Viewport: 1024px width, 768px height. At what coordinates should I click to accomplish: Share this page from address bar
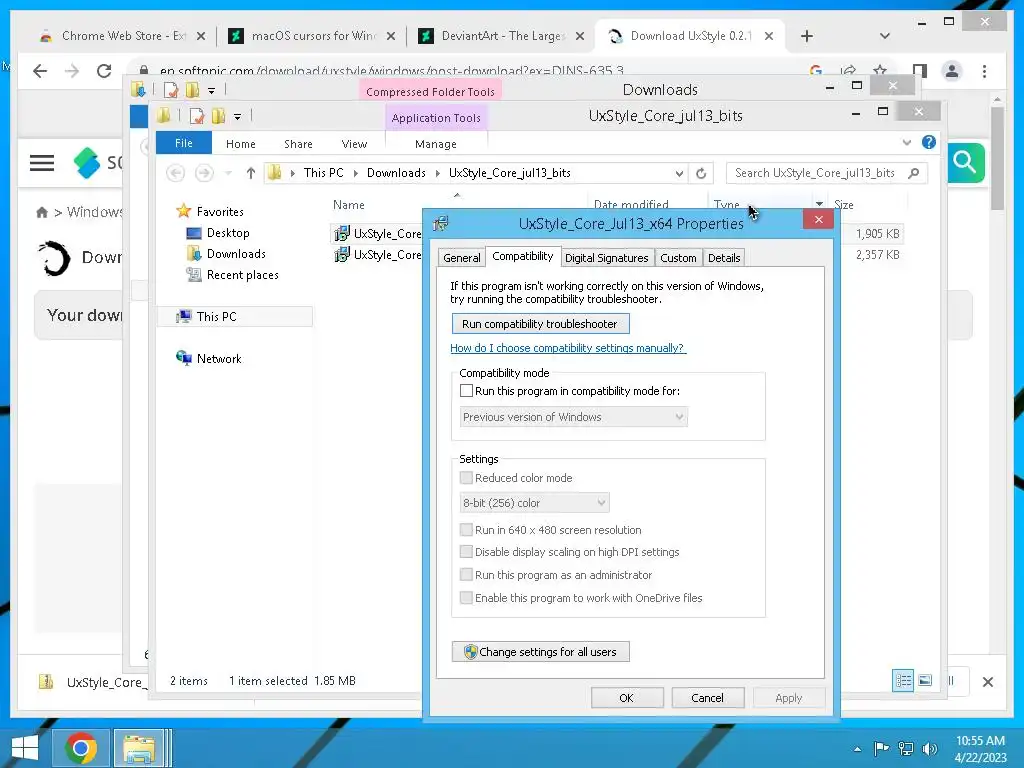pyautogui.click(x=848, y=71)
